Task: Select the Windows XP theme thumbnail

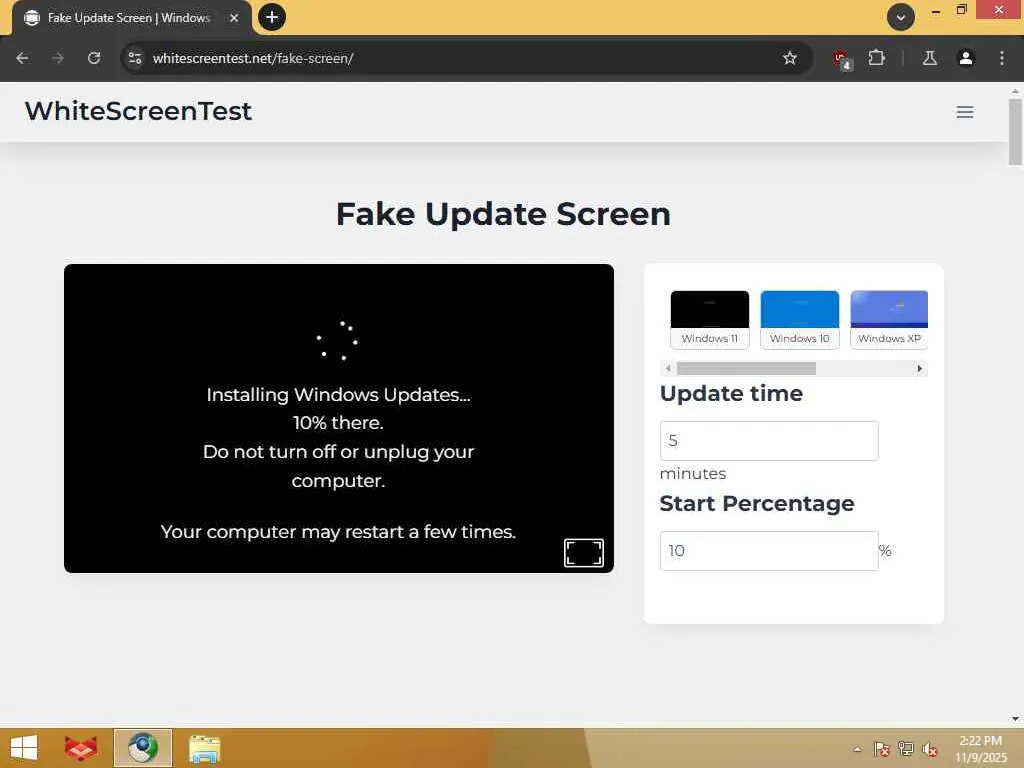Action: 889,319
